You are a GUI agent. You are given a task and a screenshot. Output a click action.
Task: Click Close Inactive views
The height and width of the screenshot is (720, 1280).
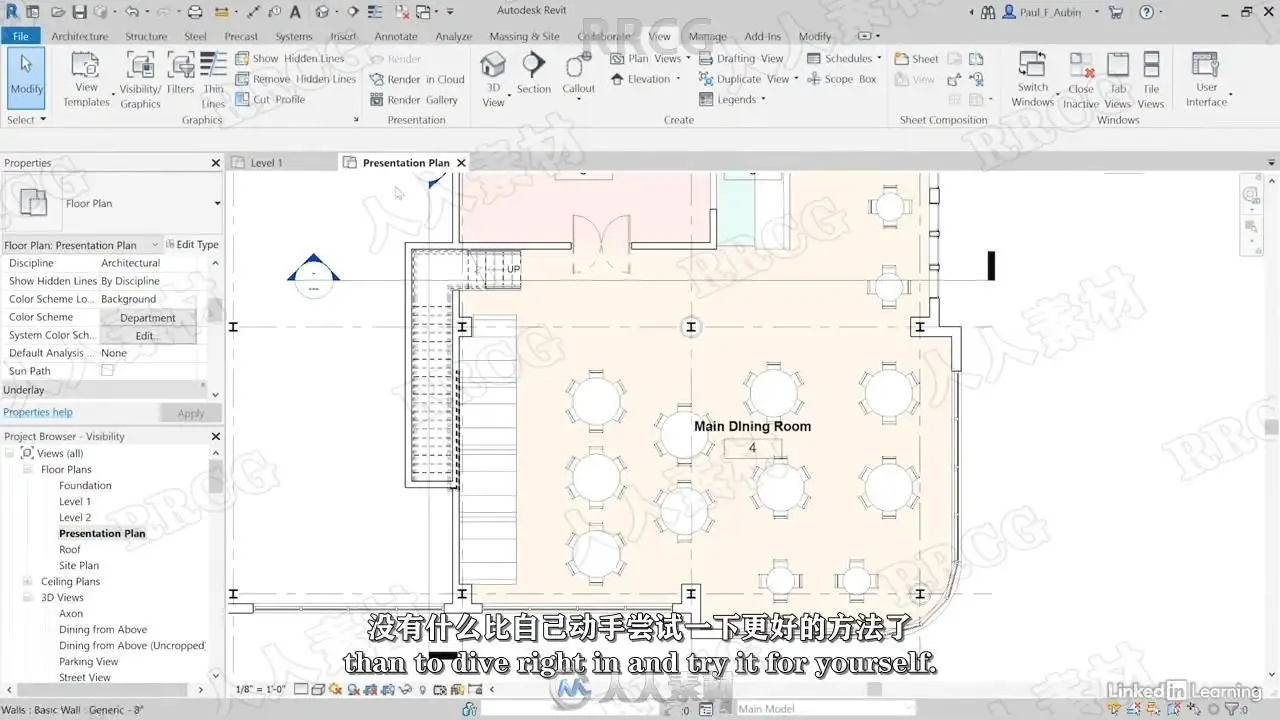[x=1081, y=80]
